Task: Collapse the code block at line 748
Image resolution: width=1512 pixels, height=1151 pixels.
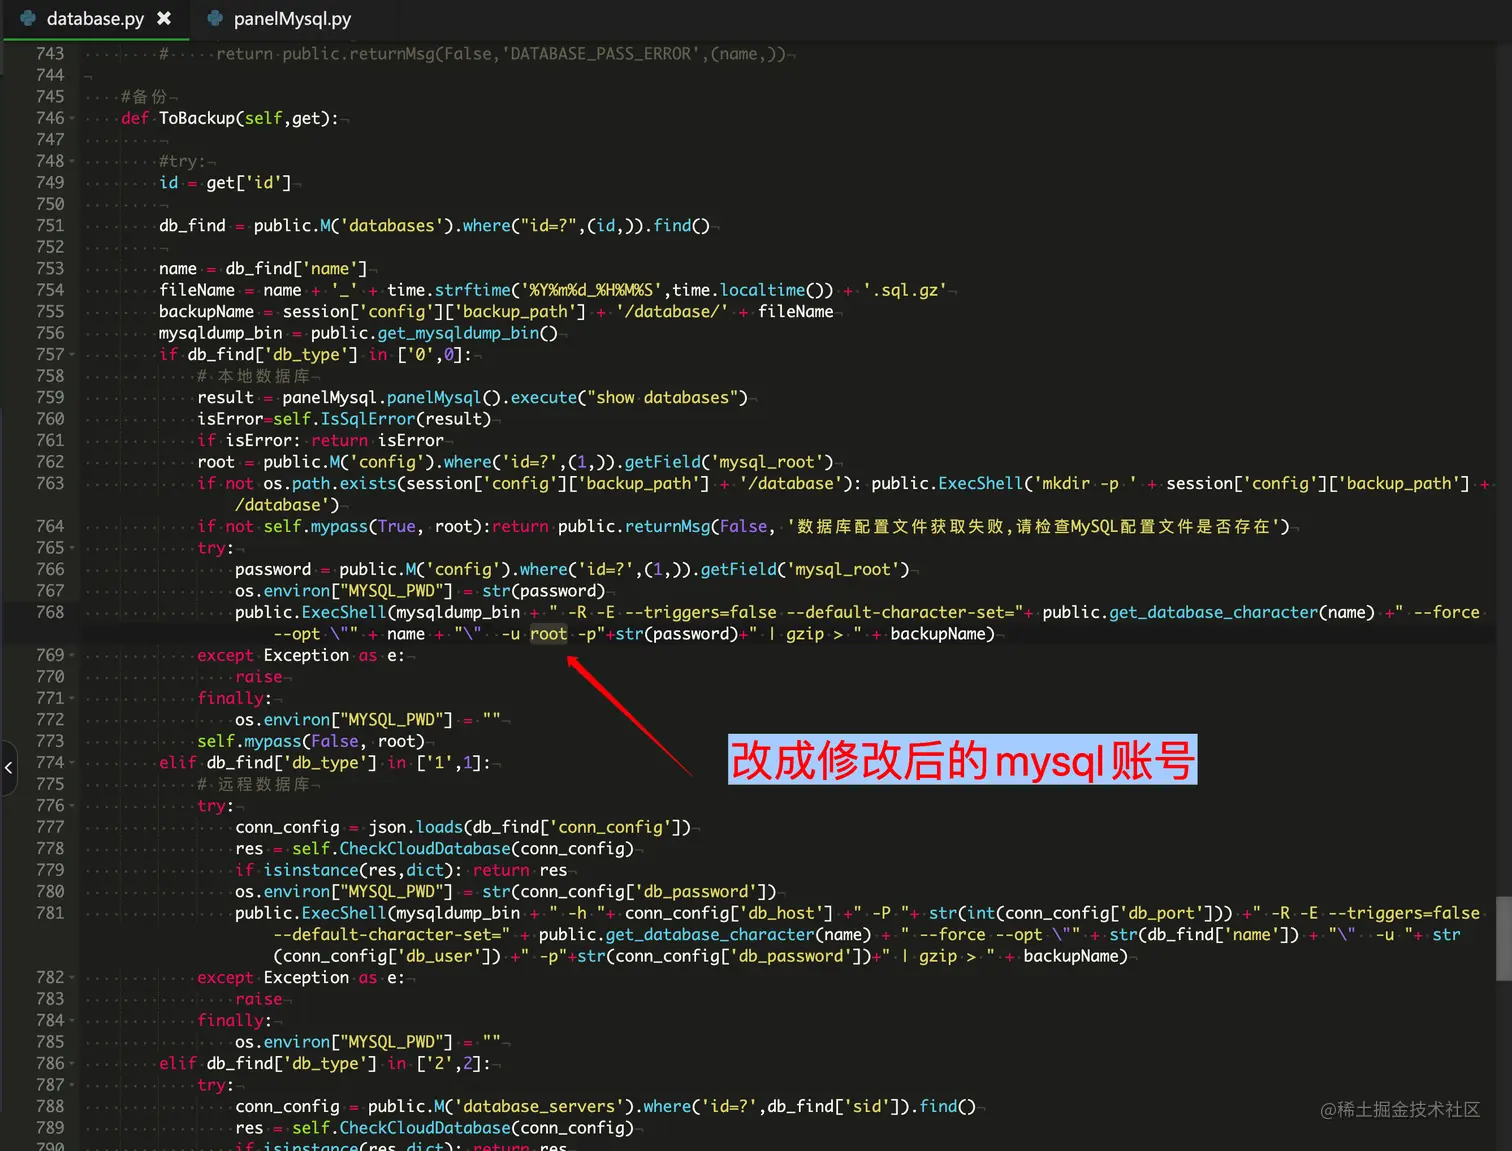Action: click(72, 162)
